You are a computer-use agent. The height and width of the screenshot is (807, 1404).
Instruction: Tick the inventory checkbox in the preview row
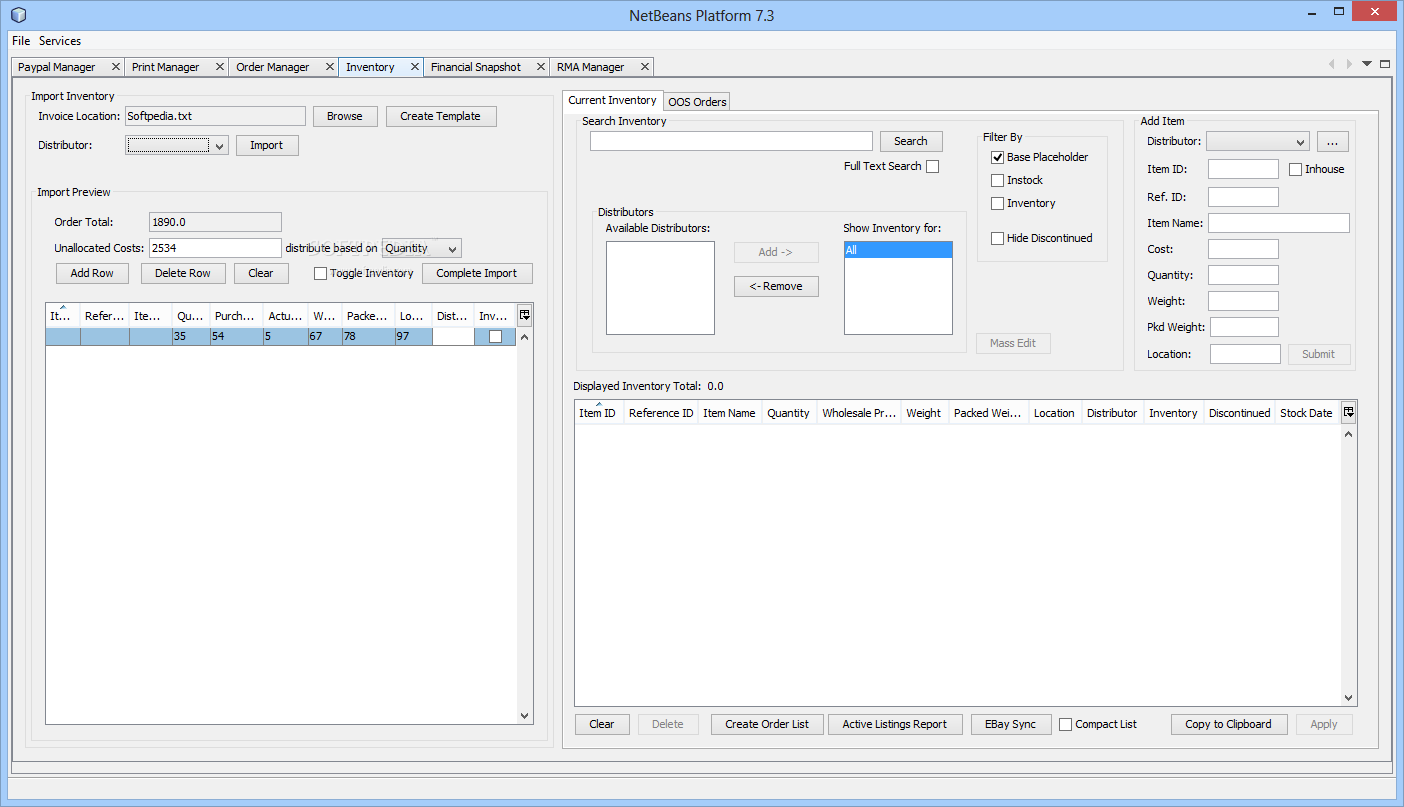click(x=495, y=337)
